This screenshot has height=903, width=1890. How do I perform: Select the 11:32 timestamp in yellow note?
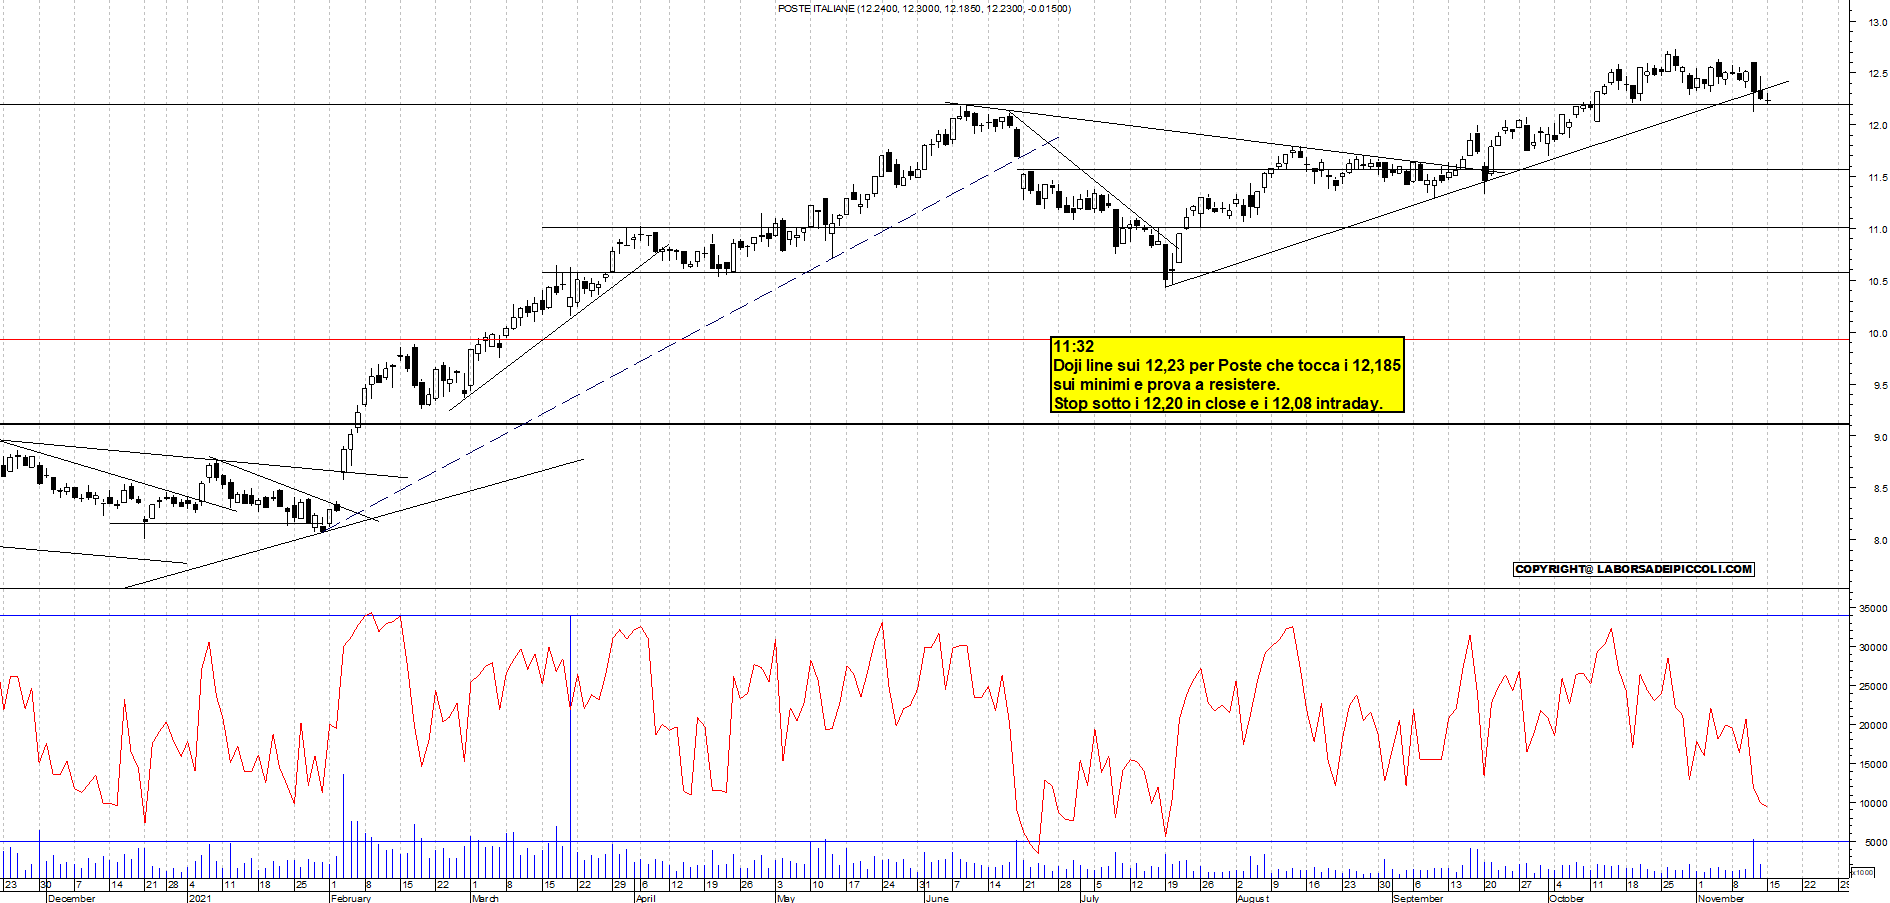pyautogui.click(x=1073, y=347)
